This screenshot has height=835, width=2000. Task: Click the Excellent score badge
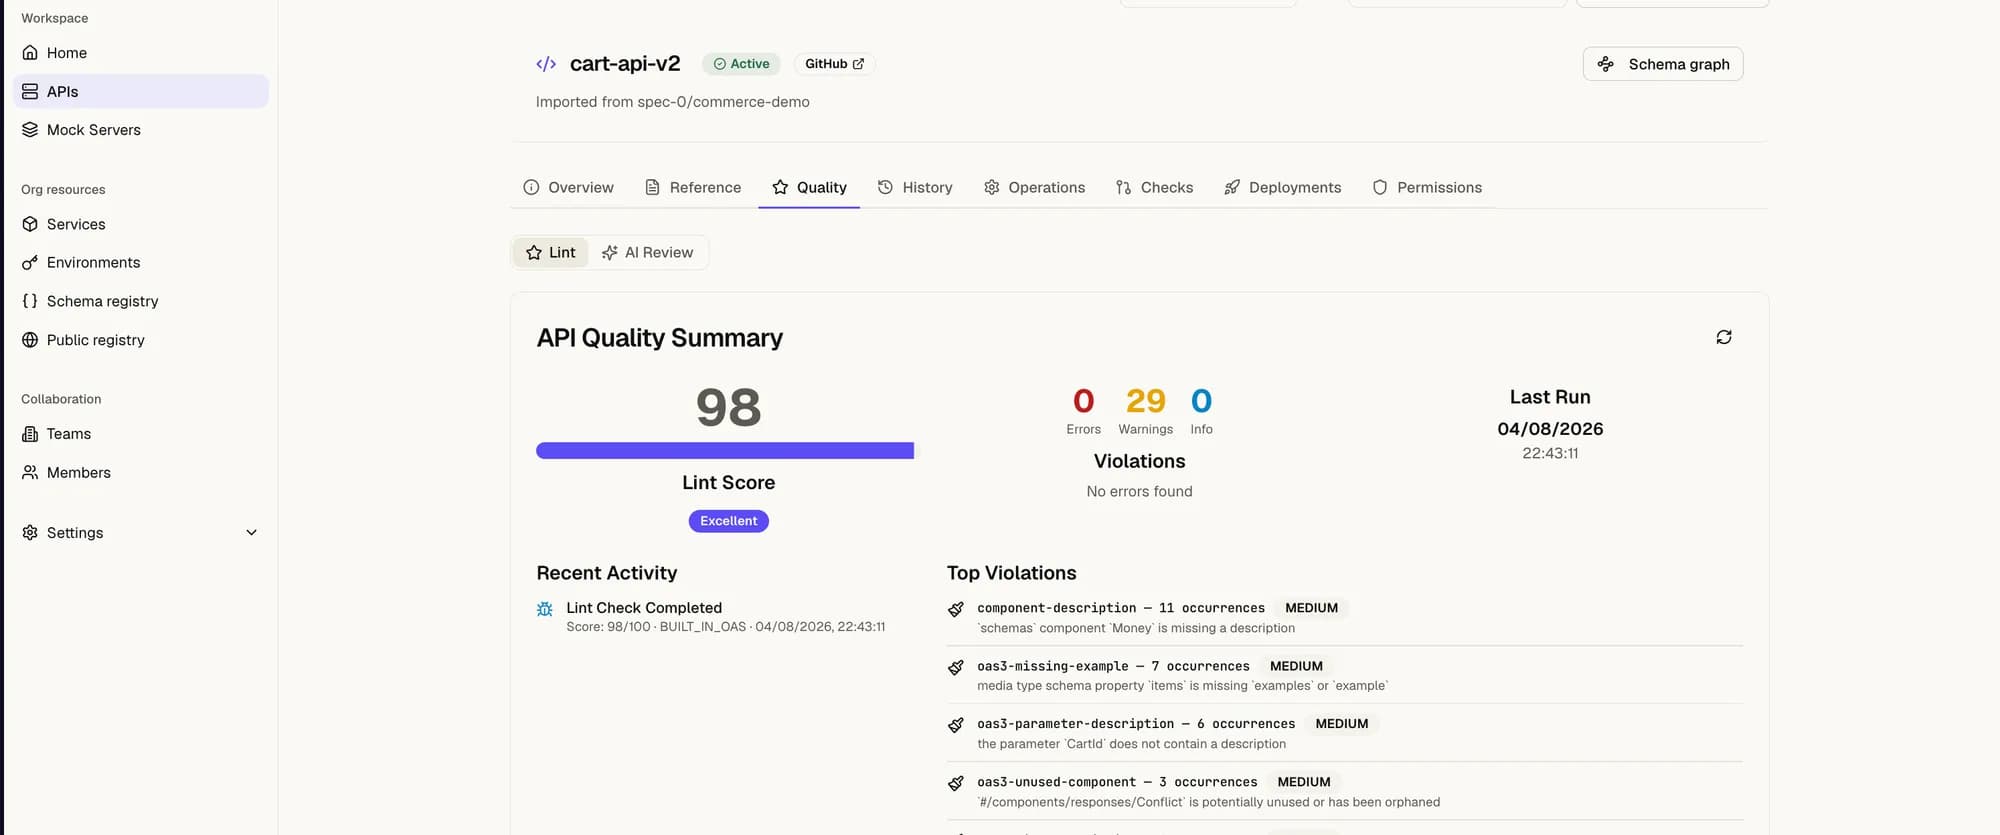pos(729,521)
